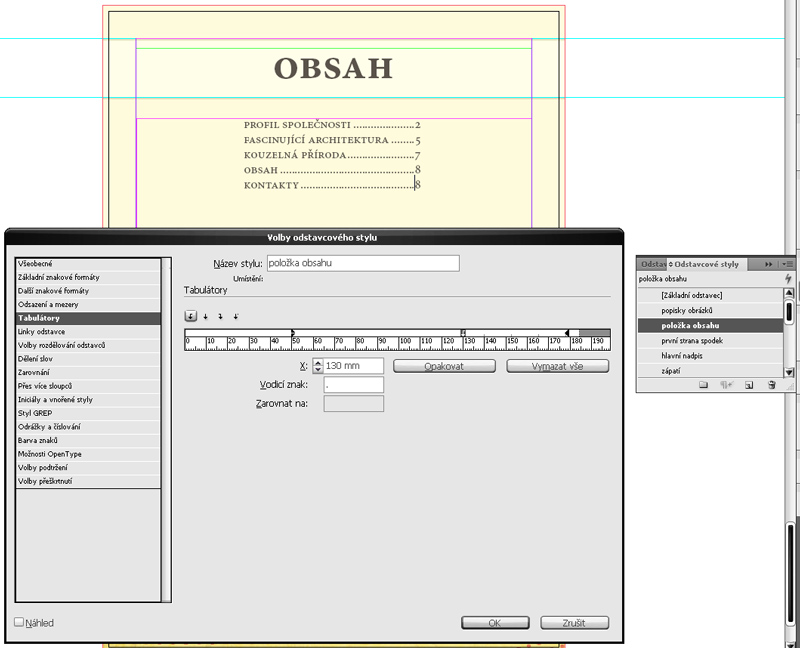The image size is (800, 648).
Task: Click the Vymazat vše button
Action: click(558, 366)
